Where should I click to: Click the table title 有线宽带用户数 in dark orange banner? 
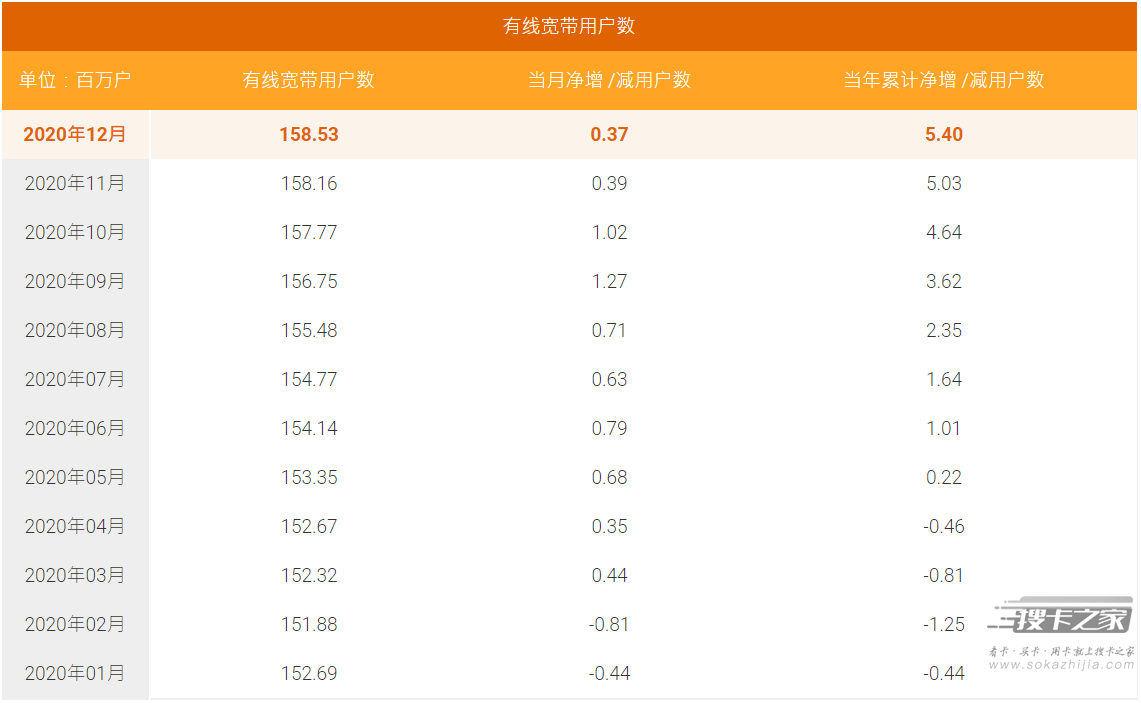coord(569,26)
